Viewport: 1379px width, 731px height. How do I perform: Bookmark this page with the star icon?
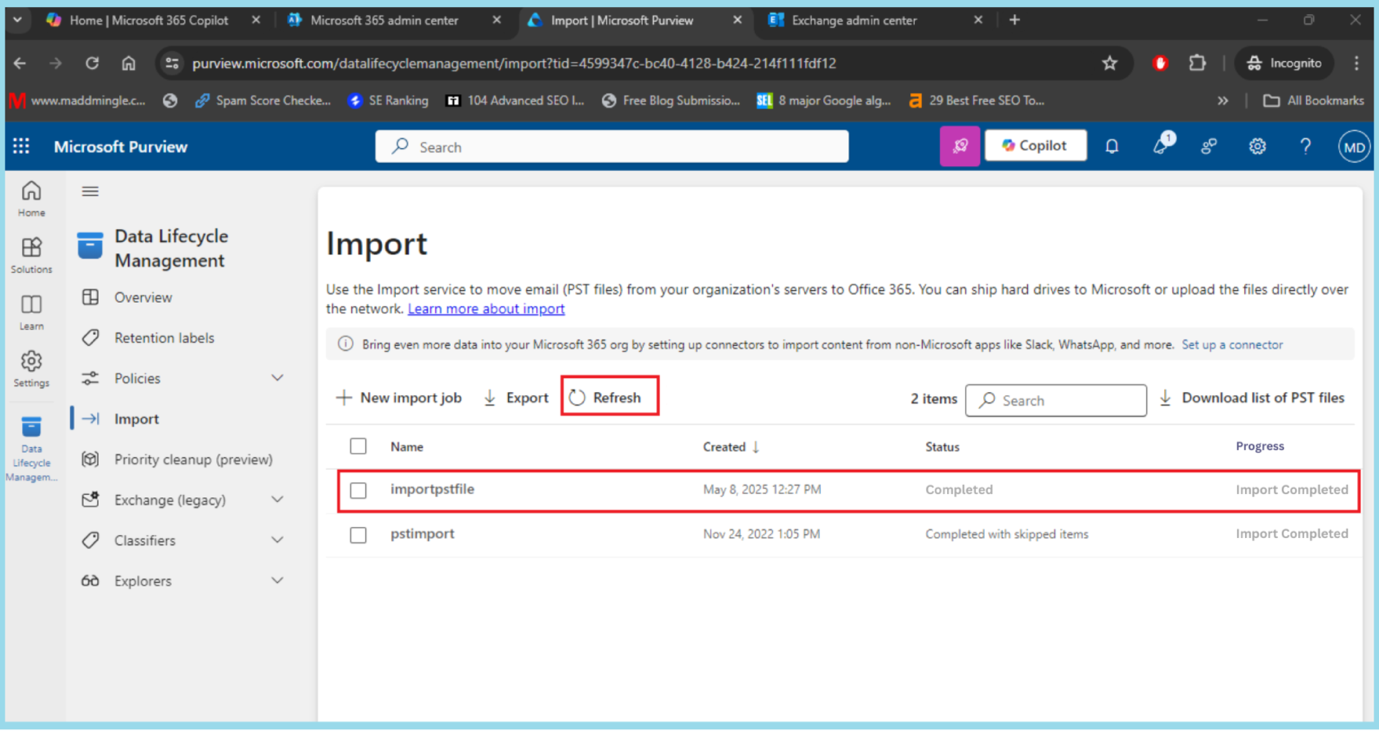[1110, 63]
